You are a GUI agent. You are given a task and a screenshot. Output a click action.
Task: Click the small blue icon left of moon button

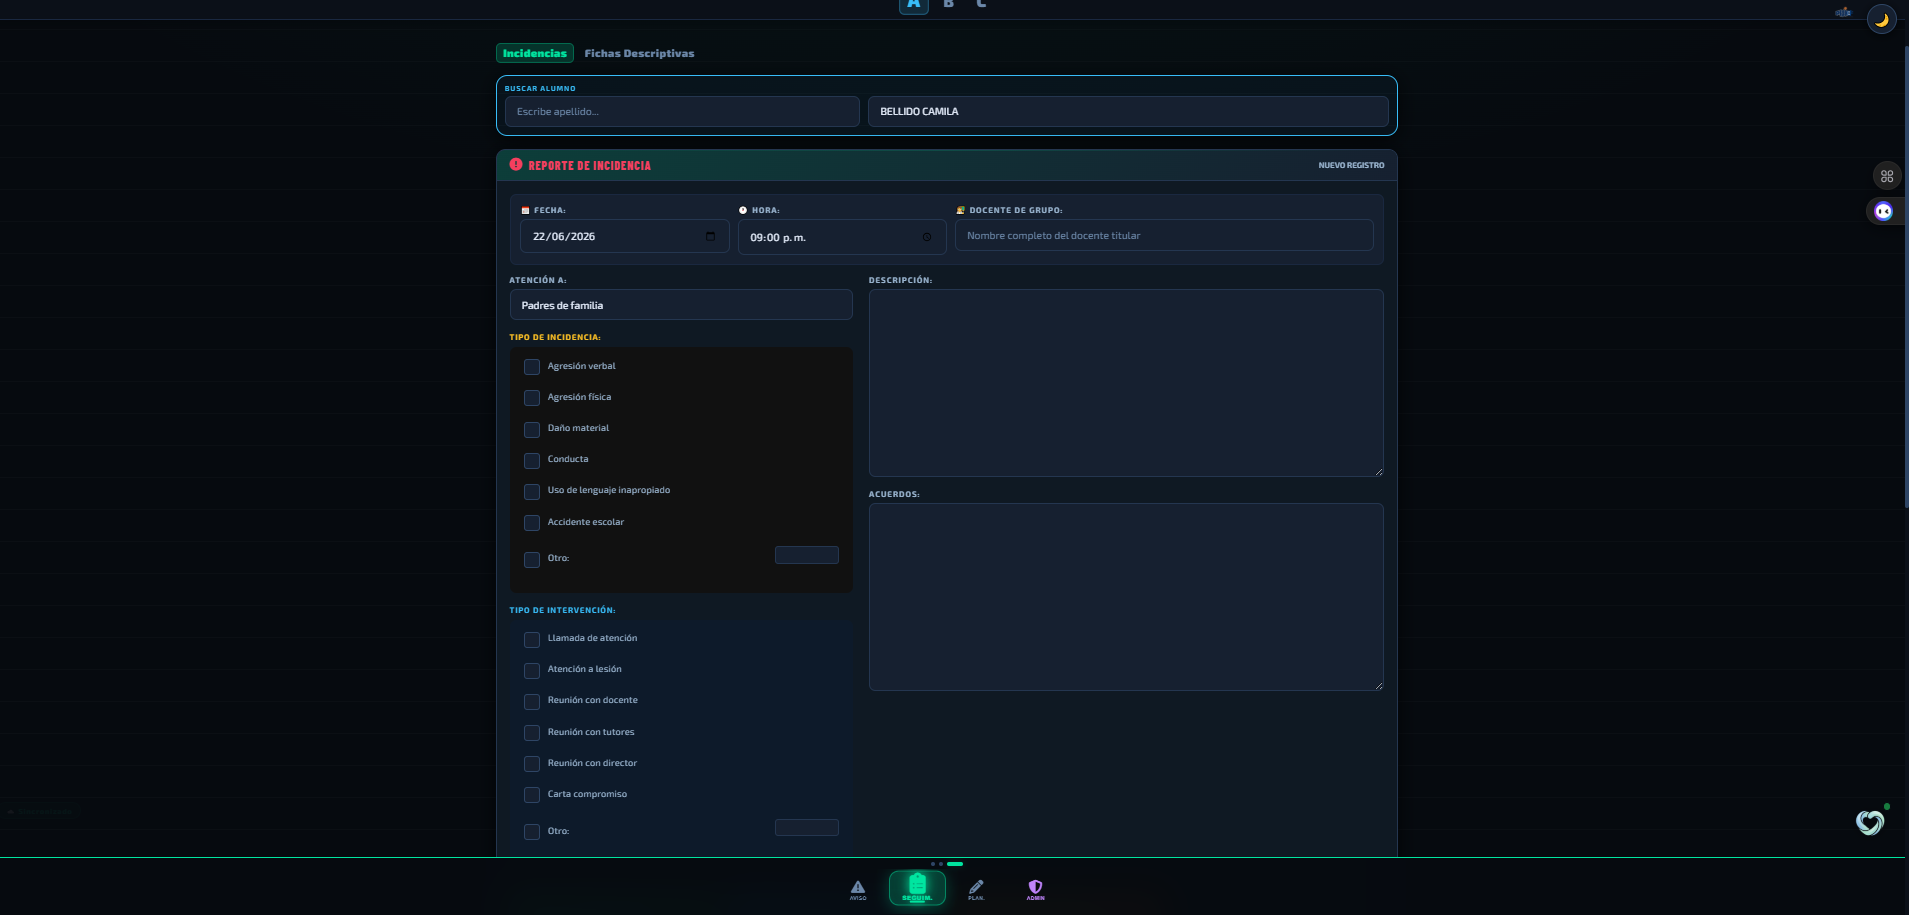[1843, 12]
